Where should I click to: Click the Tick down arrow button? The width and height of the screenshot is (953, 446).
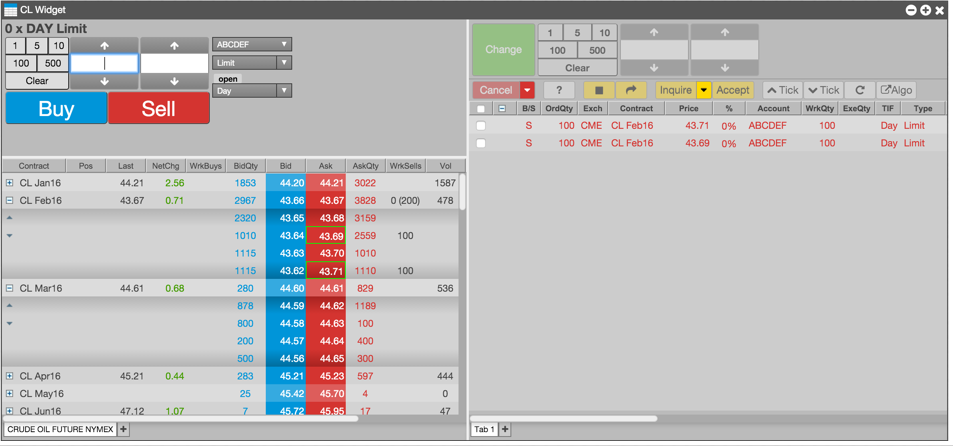click(x=824, y=90)
